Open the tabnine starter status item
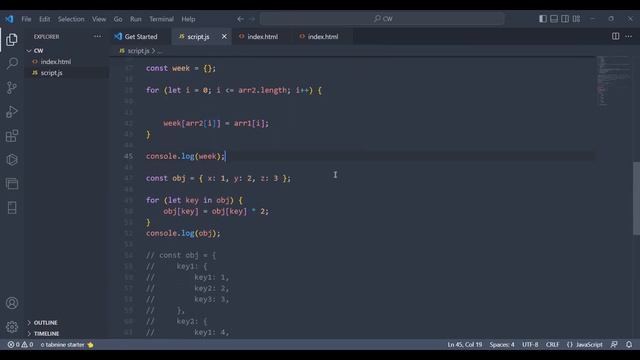The width and height of the screenshot is (640, 360). 67,344
